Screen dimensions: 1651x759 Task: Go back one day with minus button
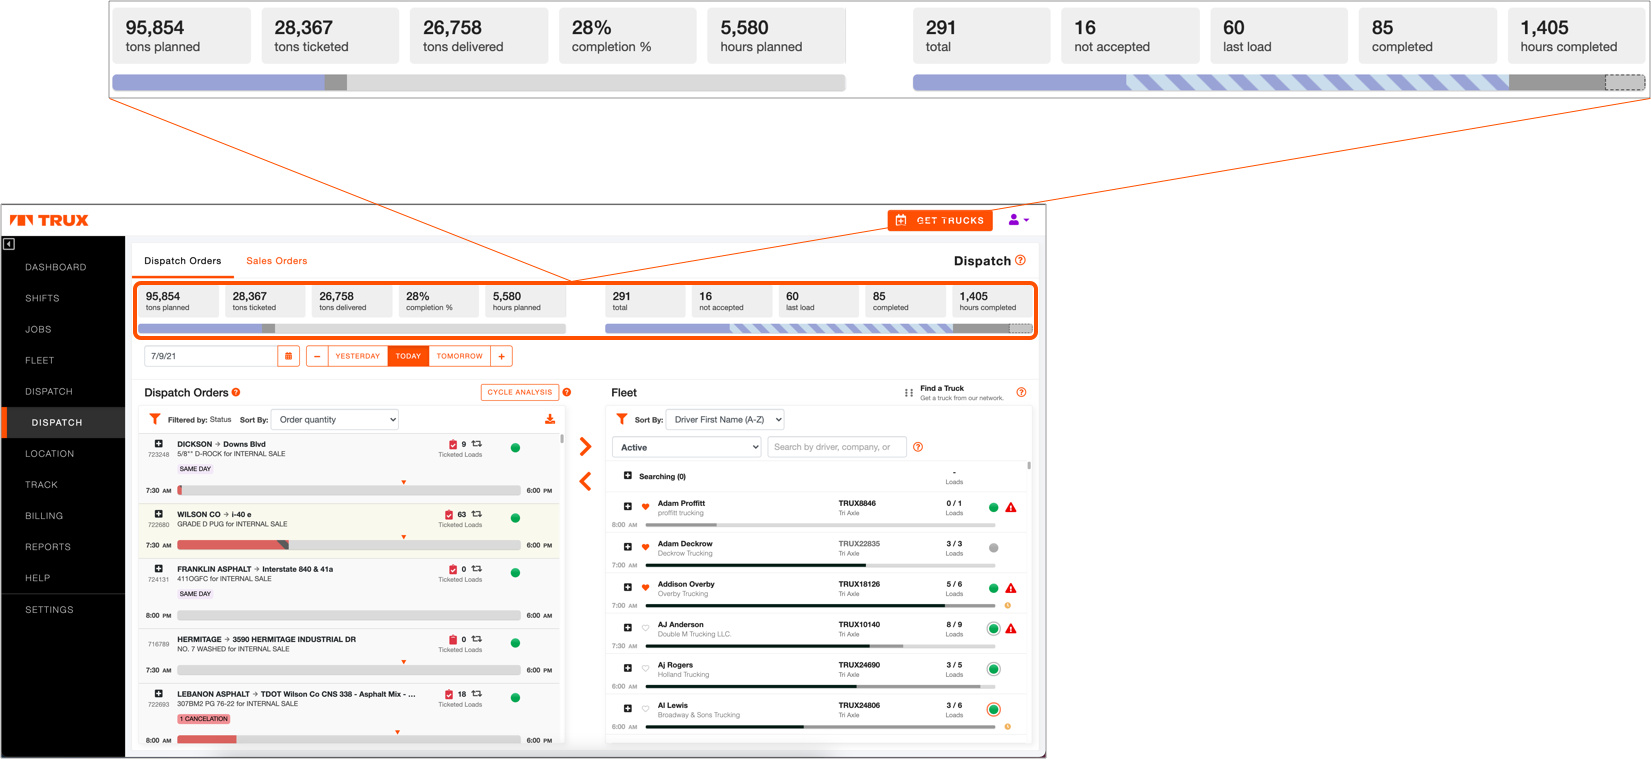click(317, 356)
